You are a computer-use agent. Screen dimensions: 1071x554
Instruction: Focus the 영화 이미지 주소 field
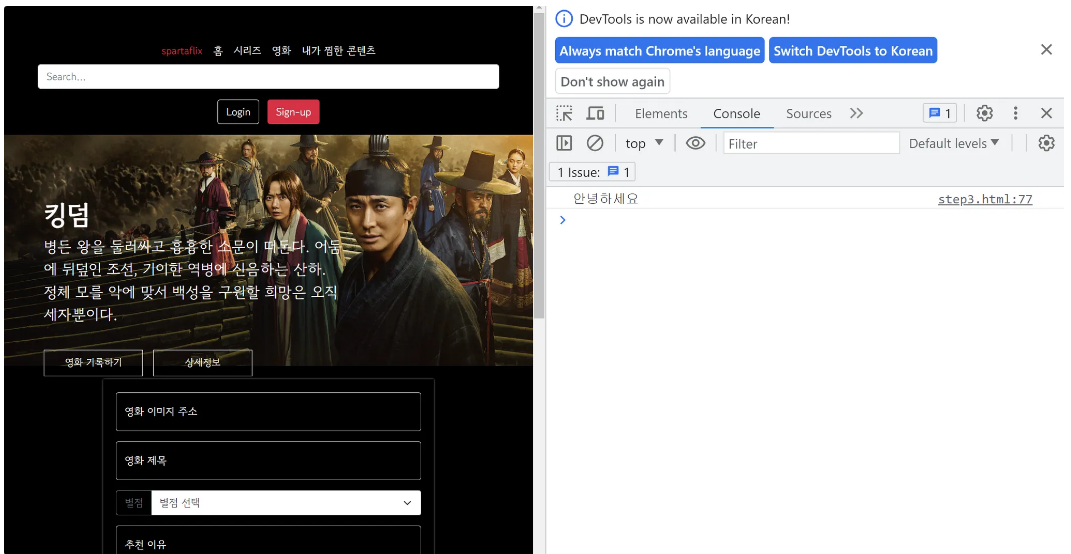click(x=268, y=411)
